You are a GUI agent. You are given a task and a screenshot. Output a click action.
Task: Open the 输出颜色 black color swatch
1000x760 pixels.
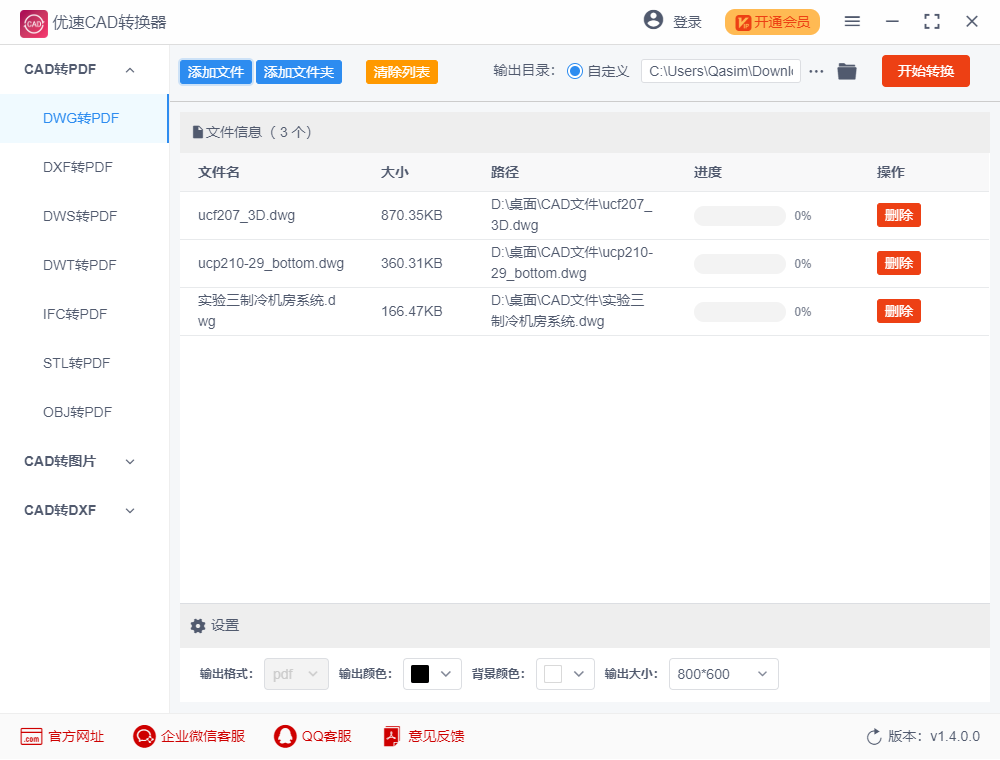pyautogui.click(x=432, y=674)
